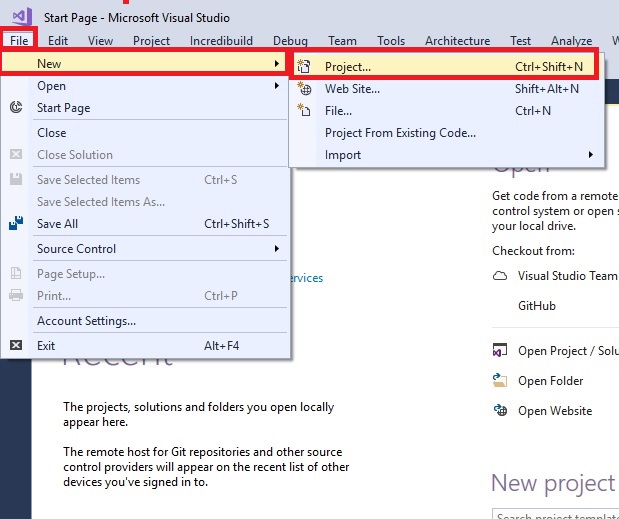Viewport: 619px width, 519px height.
Task: Open the Test menu
Action: (x=520, y=40)
